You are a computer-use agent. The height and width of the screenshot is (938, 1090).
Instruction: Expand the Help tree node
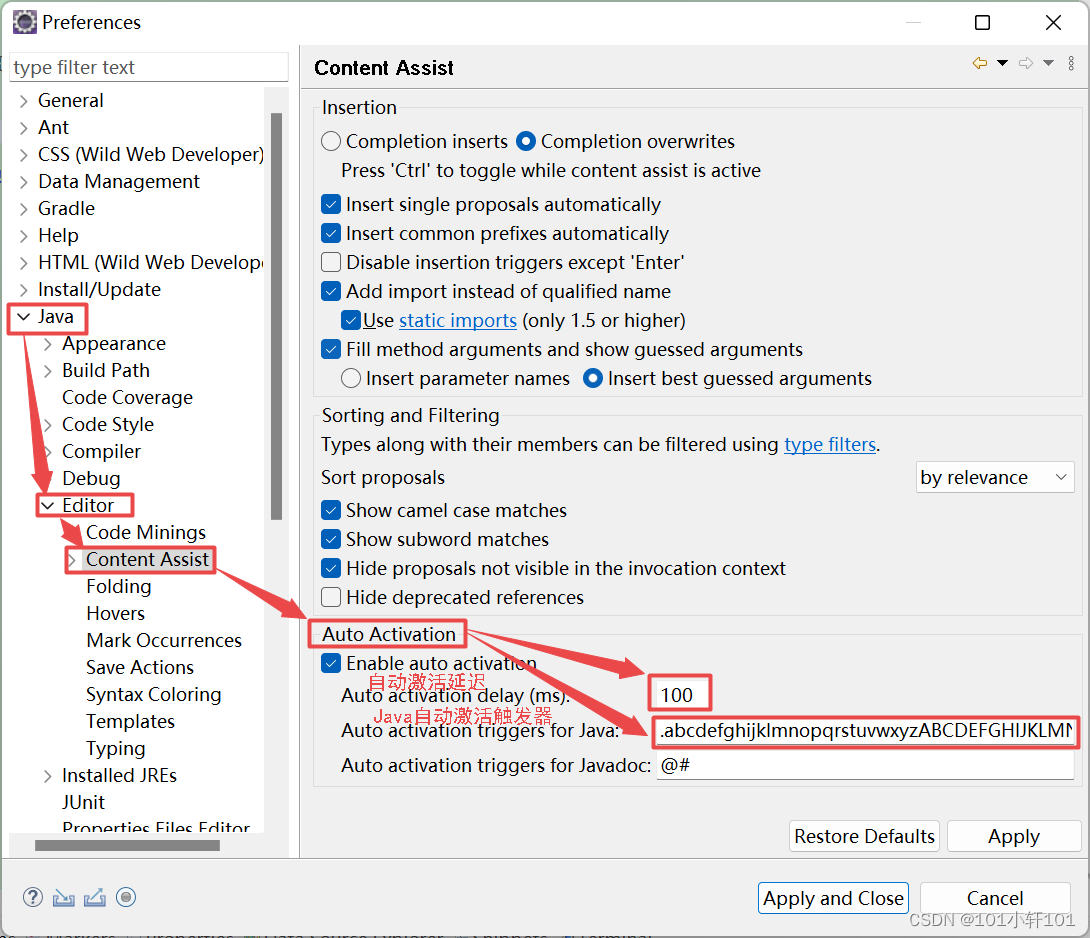point(24,236)
